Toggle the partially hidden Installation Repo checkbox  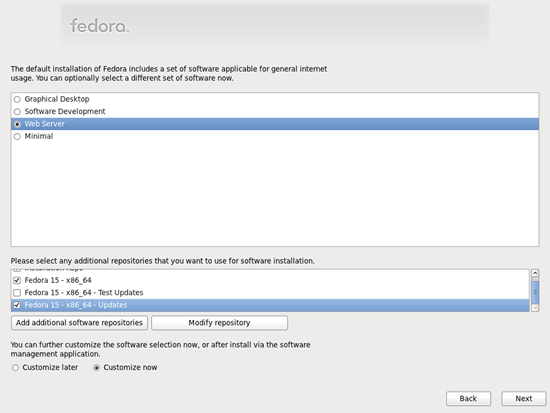pos(17,270)
